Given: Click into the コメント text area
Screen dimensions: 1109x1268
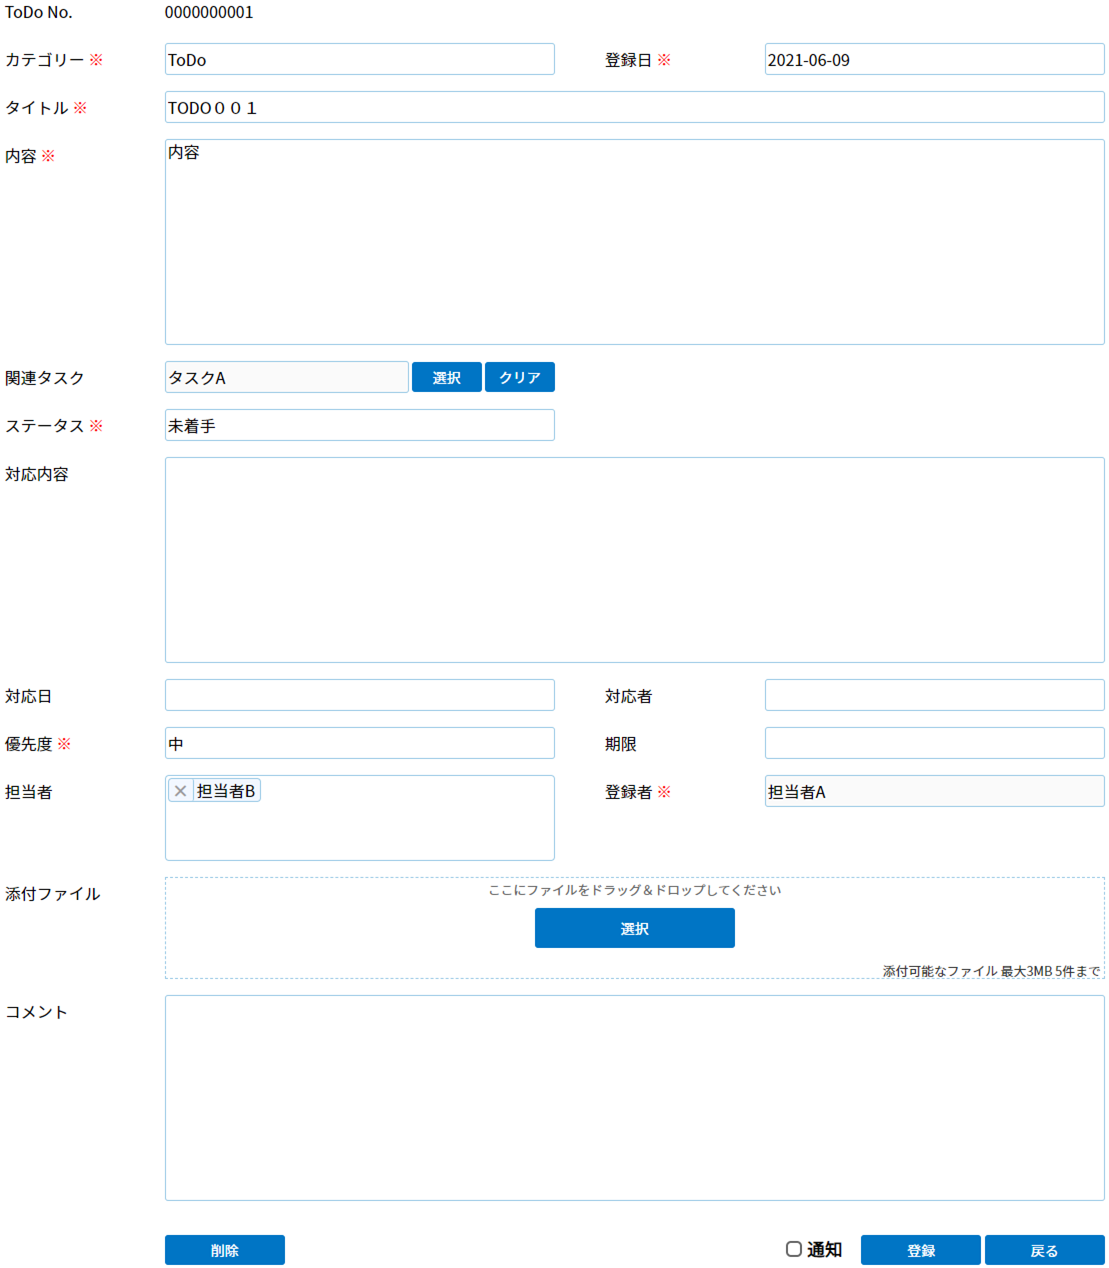Looking at the screenshot, I should tap(634, 1098).
